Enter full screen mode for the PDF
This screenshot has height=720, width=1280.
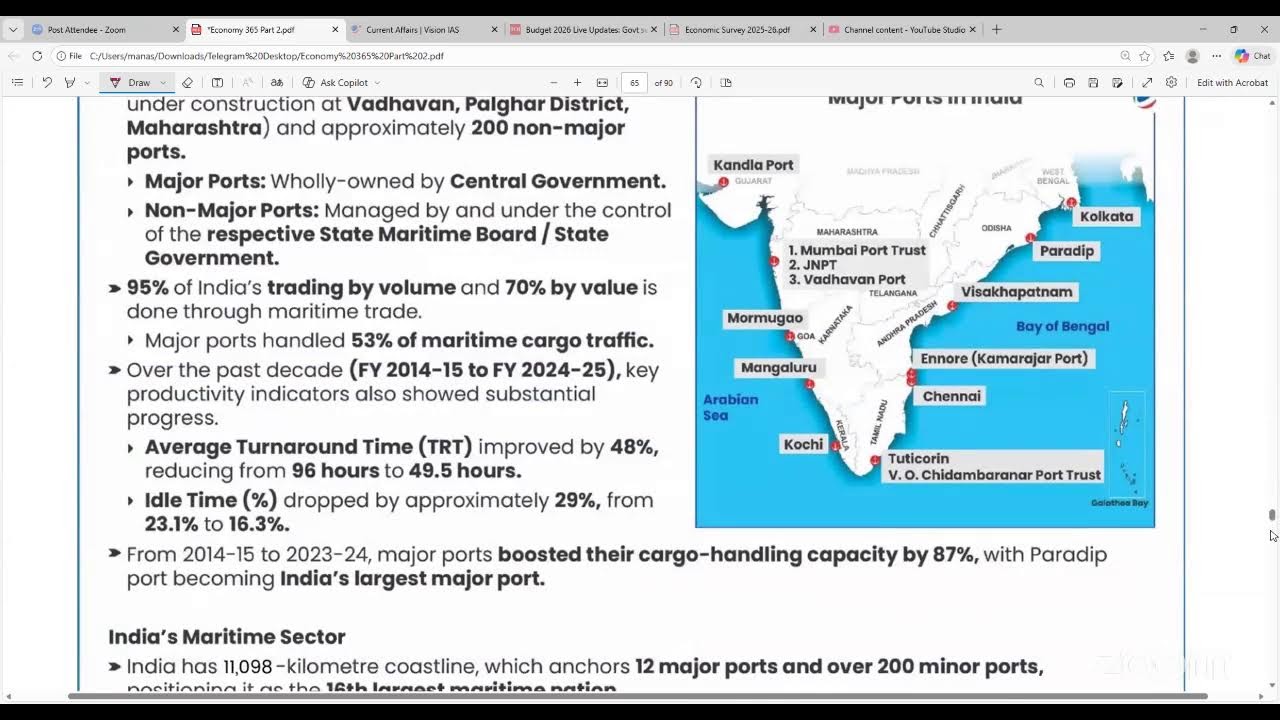coord(1147,83)
